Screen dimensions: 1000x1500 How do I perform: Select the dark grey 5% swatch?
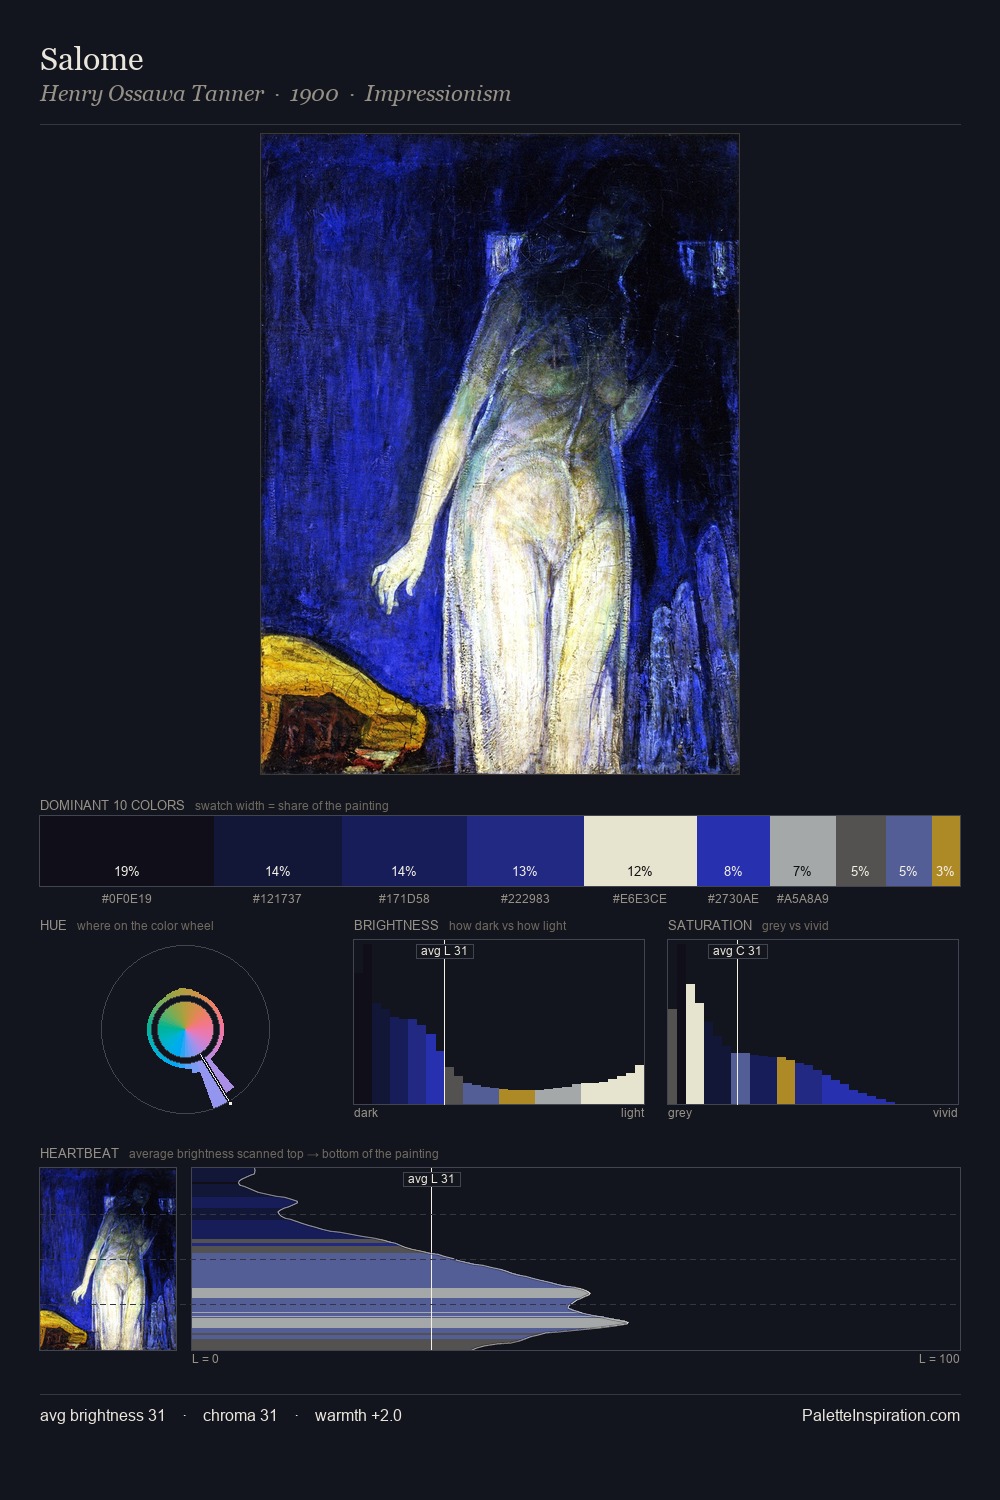[861, 851]
